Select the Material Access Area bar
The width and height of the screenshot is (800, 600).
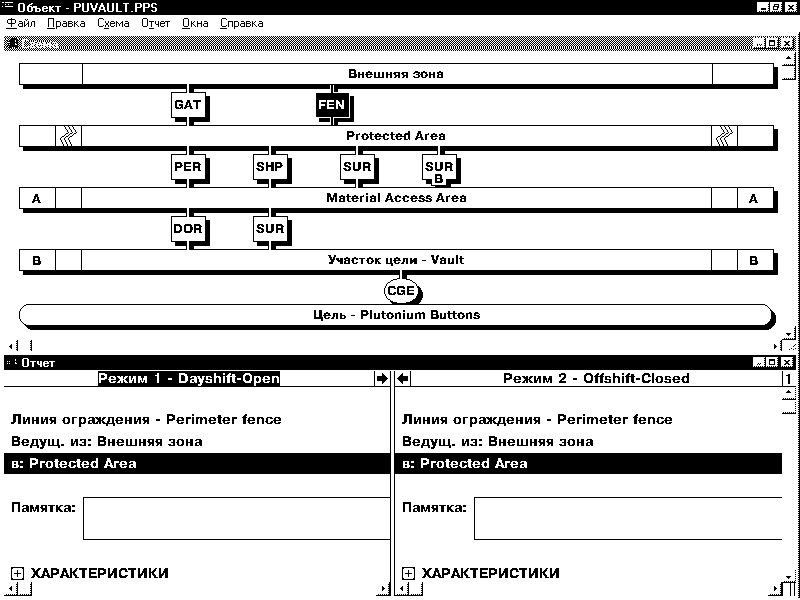tap(396, 198)
